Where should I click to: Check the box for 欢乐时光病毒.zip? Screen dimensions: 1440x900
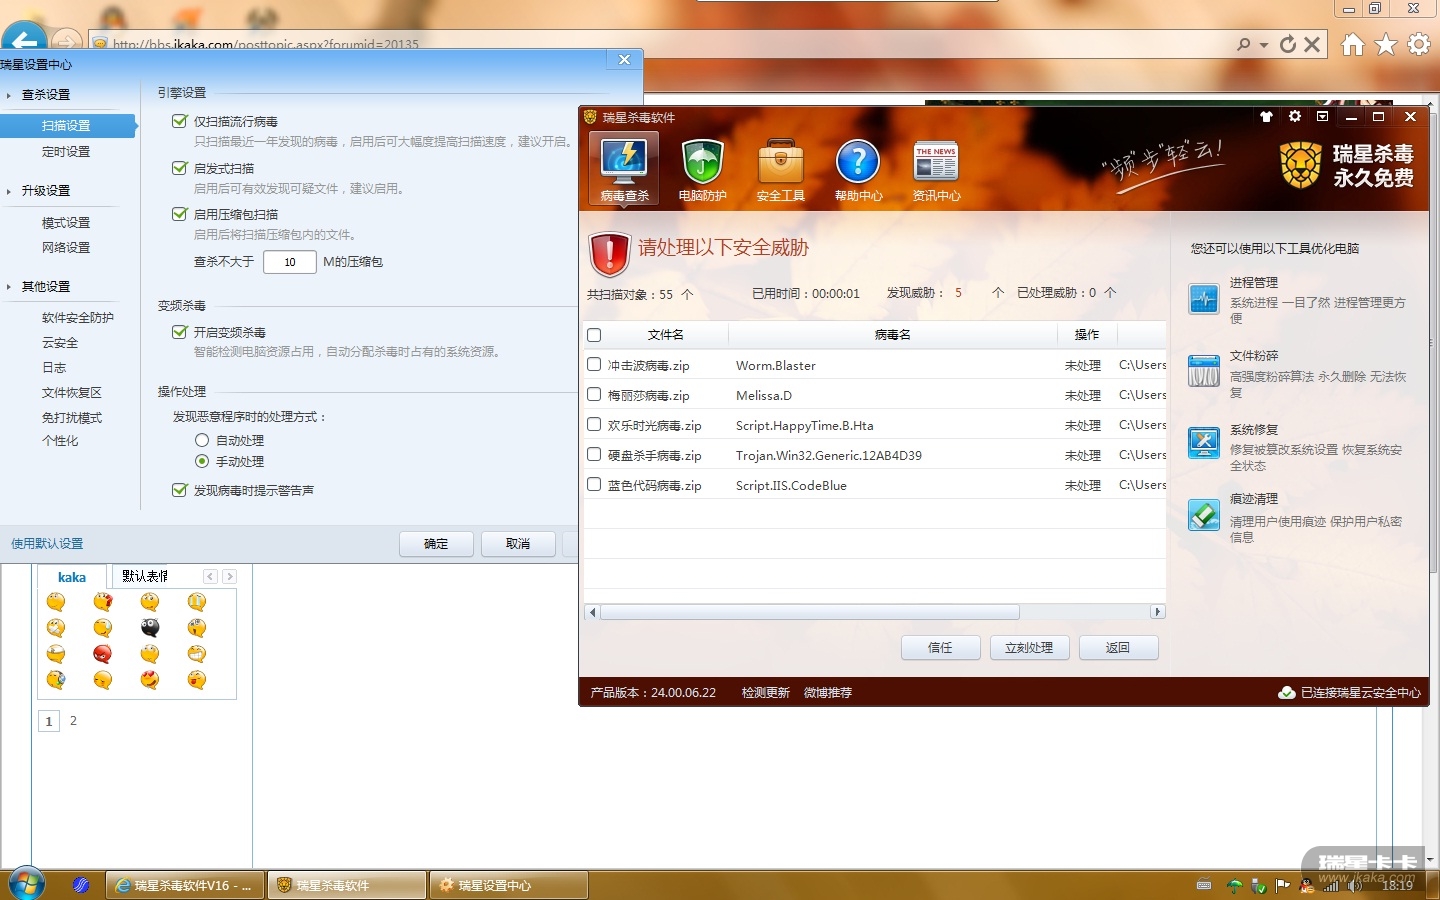click(594, 425)
